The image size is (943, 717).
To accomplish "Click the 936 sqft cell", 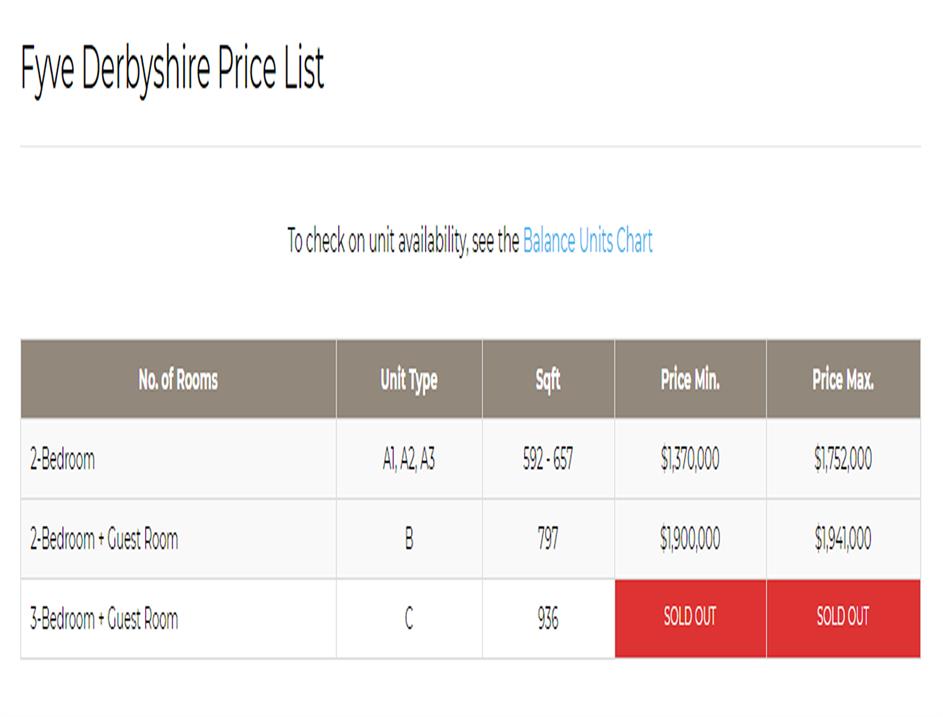I will tap(548, 619).
